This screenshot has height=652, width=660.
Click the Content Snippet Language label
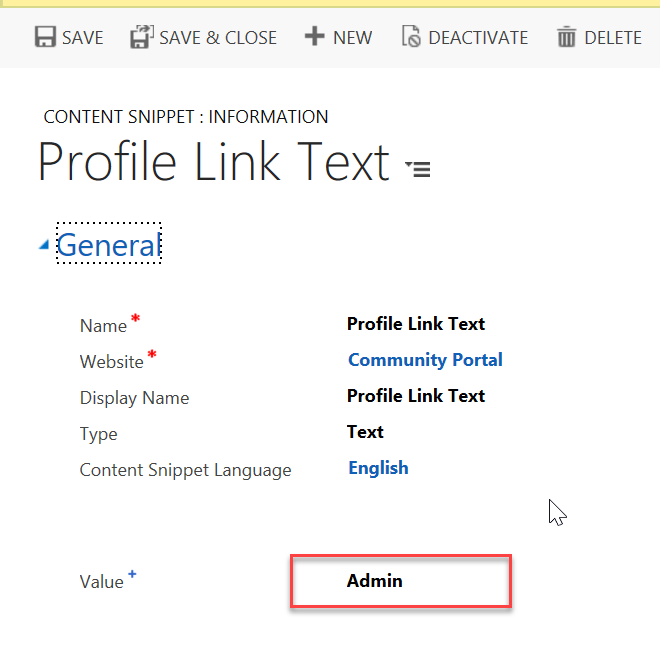click(185, 471)
